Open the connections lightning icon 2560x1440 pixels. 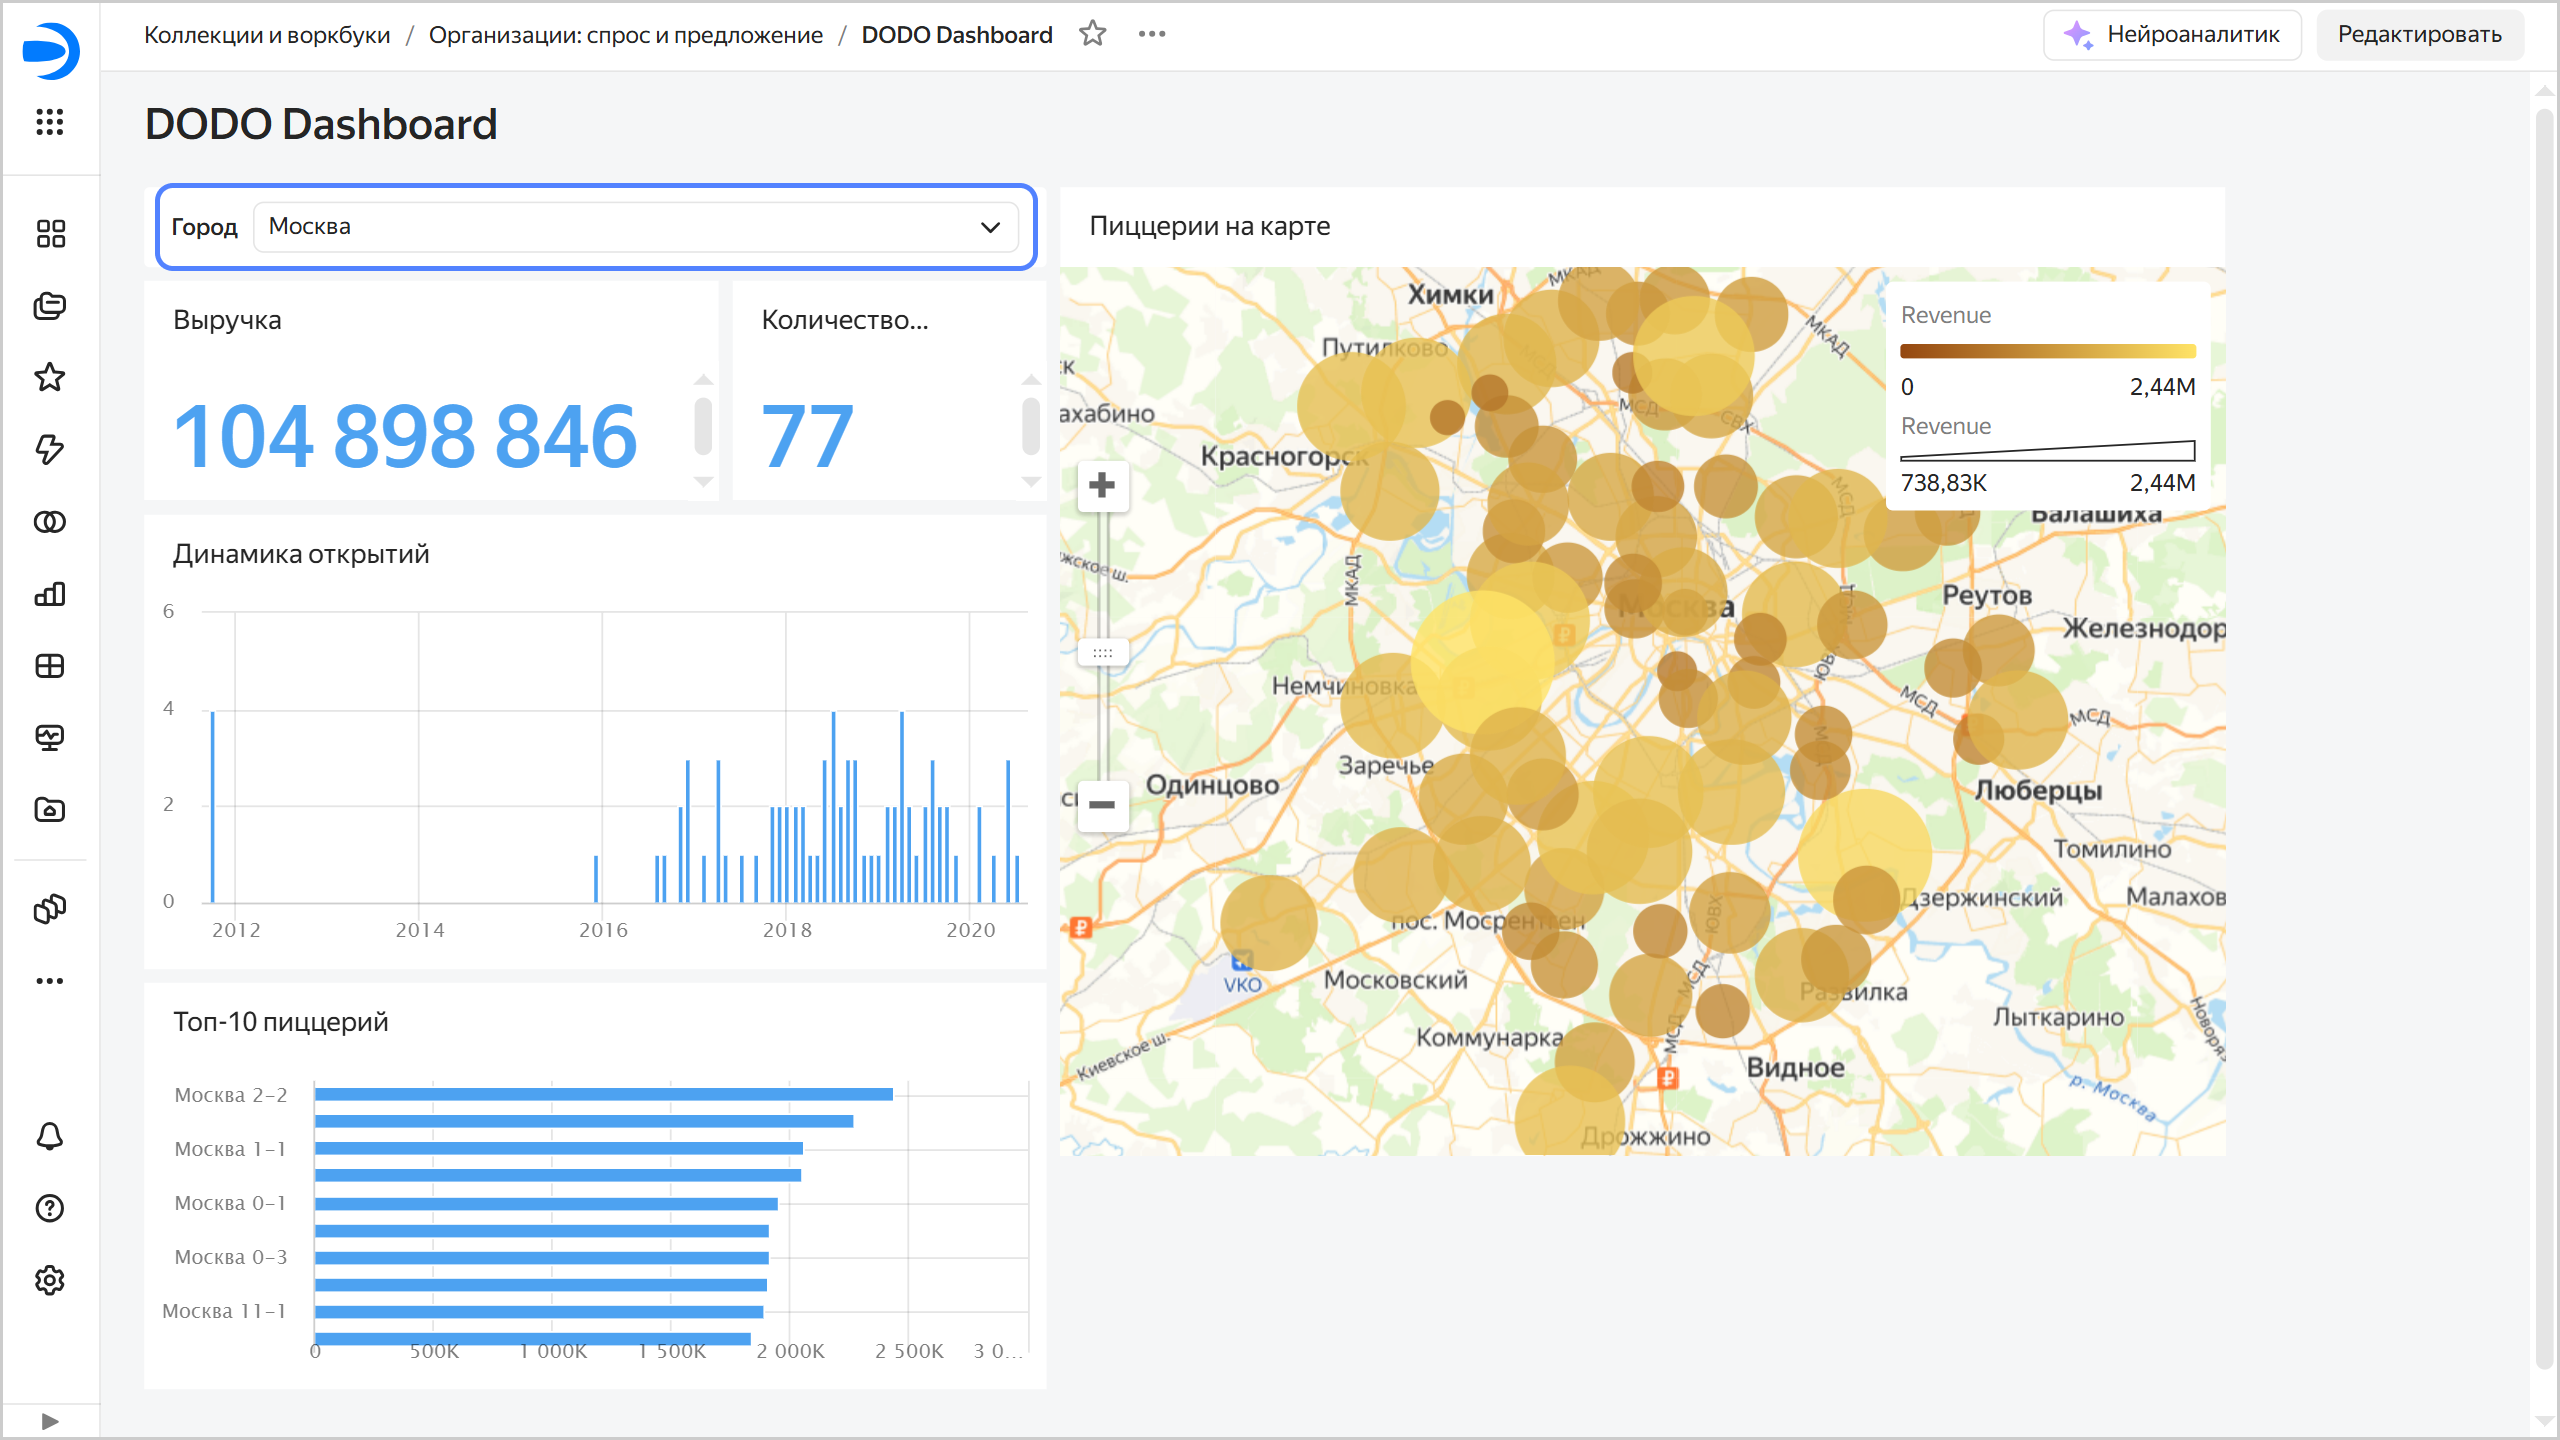(50, 449)
